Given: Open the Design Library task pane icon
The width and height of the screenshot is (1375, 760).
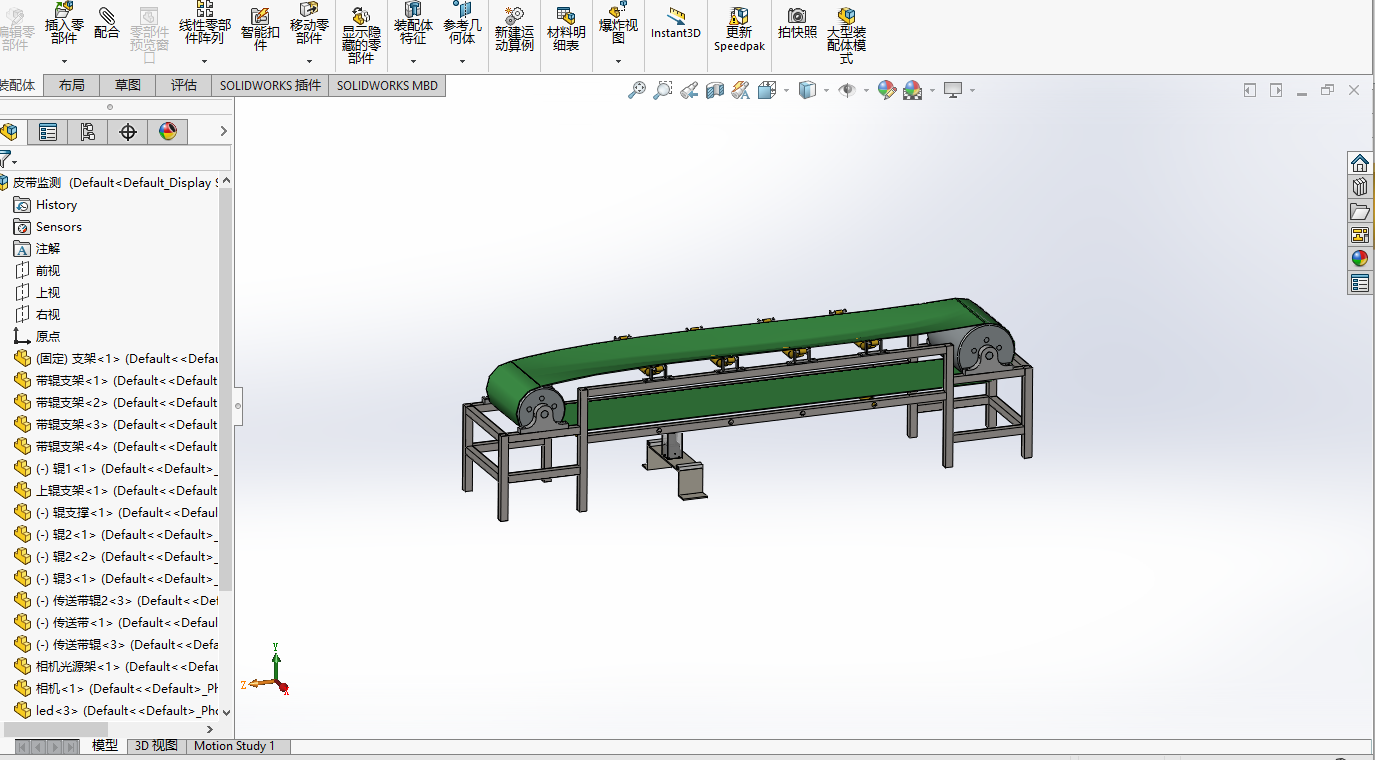Looking at the screenshot, I should tap(1360, 187).
